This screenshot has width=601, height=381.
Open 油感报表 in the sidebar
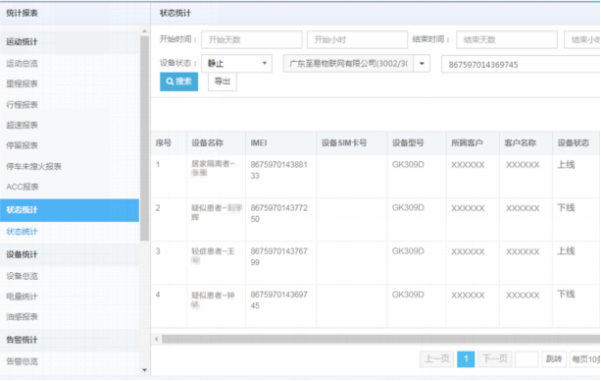tap(22, 317)
